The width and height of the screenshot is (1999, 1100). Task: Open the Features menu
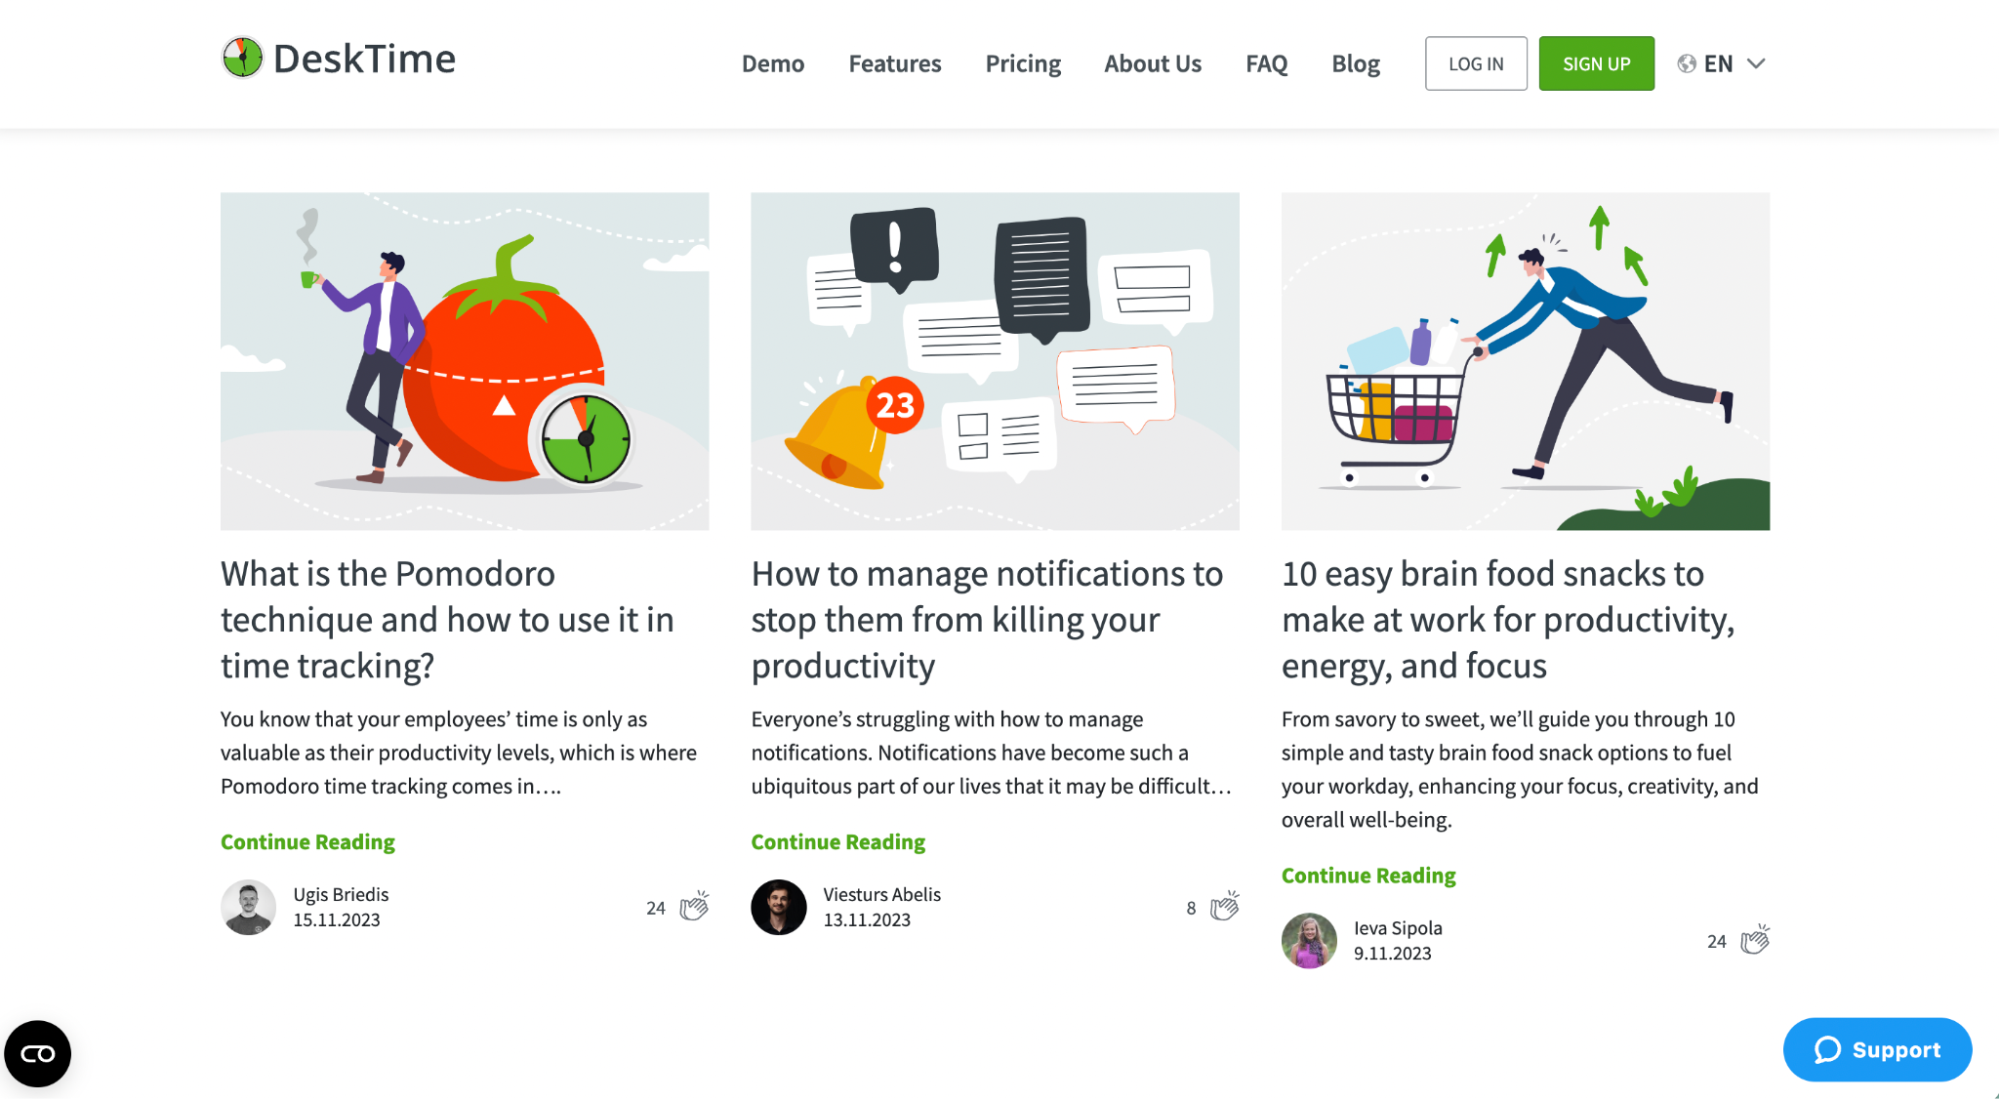894,63
